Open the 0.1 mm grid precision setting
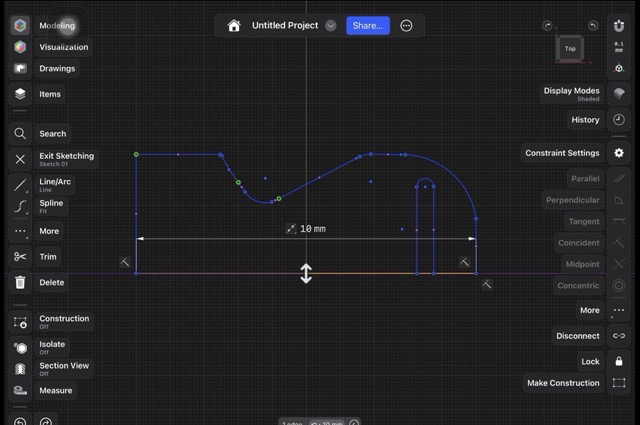The width and height of the screenshot is (640, 425). (619, 47)
